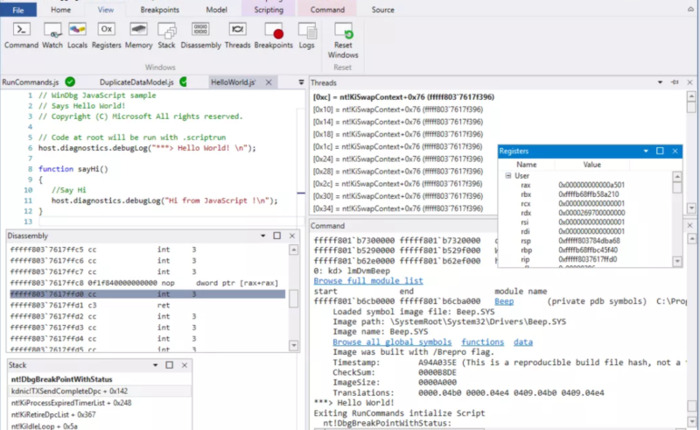Switch to the Scripting ribbon tab

click(268, 9)
